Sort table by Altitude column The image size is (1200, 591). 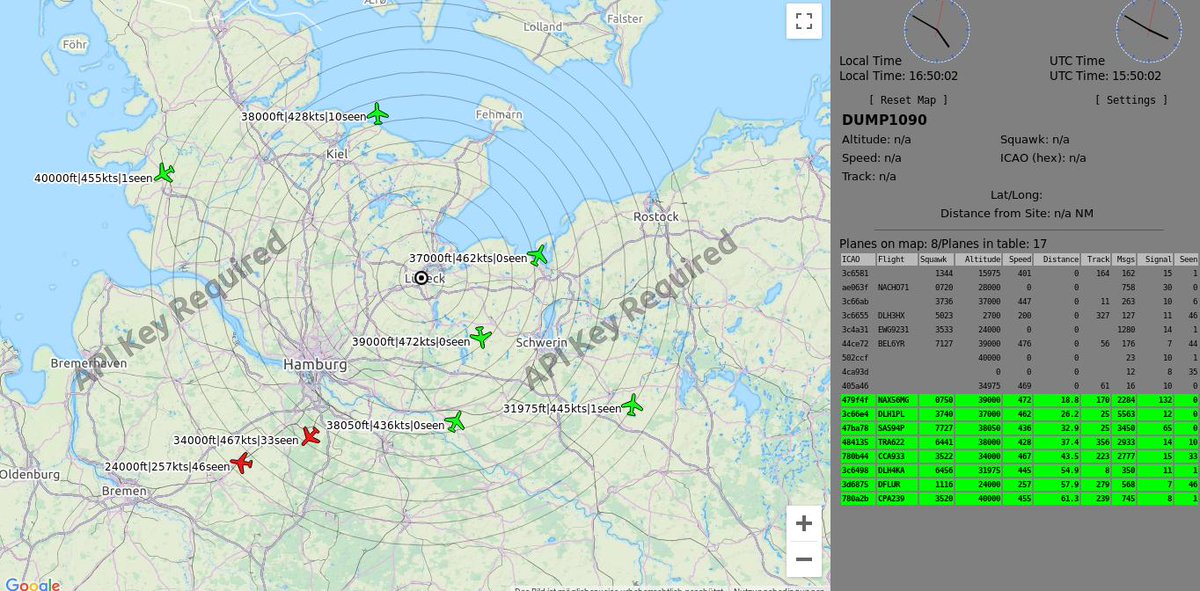979,259
